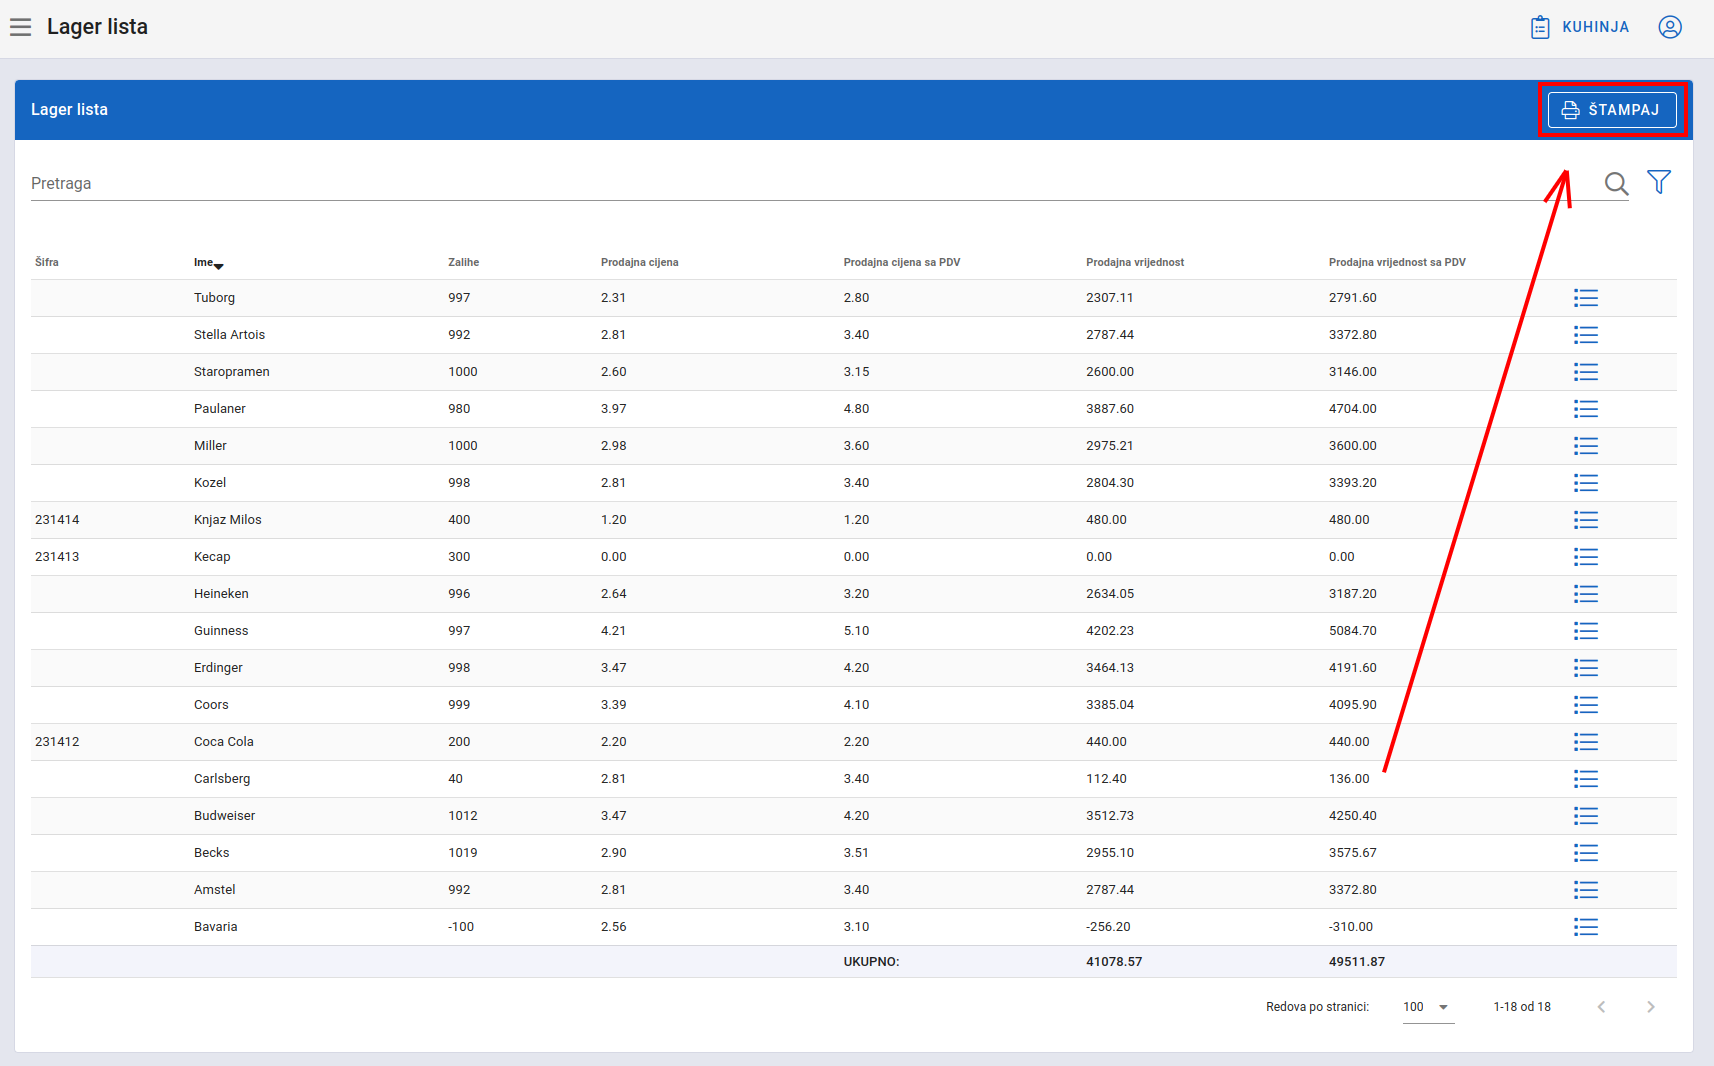Click code 231412 in Šifra column
The width and height of the screenshot is (1714, 1066).
pyautogui.click(x=57, y=742)
